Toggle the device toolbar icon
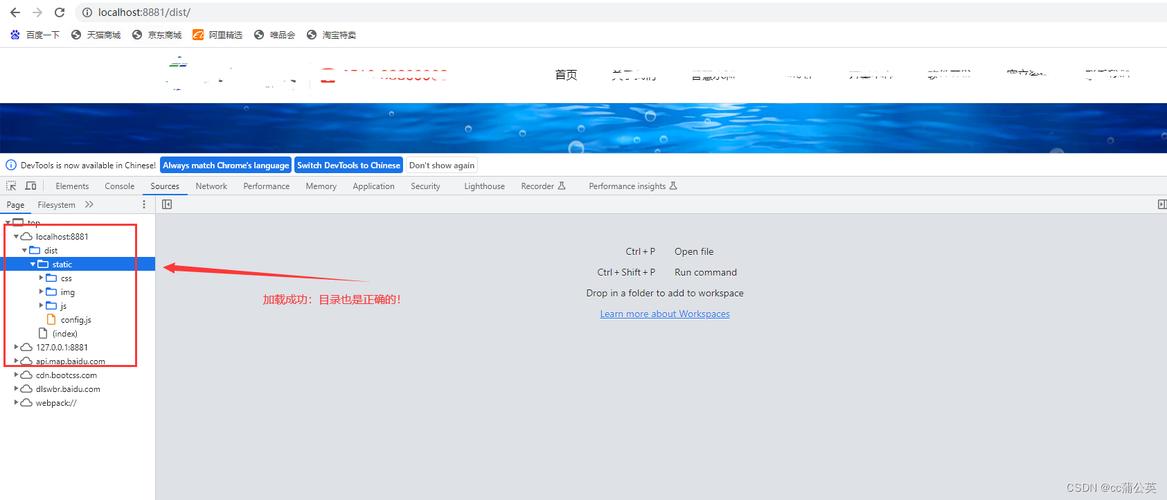The height and width of the screenshot is (500, 1167). coord(31,186)
